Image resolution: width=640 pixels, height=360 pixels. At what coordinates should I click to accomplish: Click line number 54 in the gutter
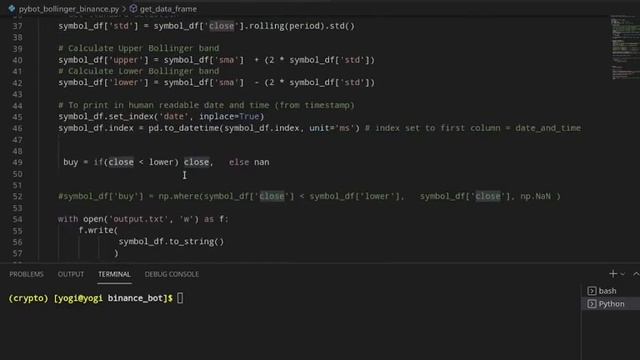pyautogui.click(x=18, y=219)
